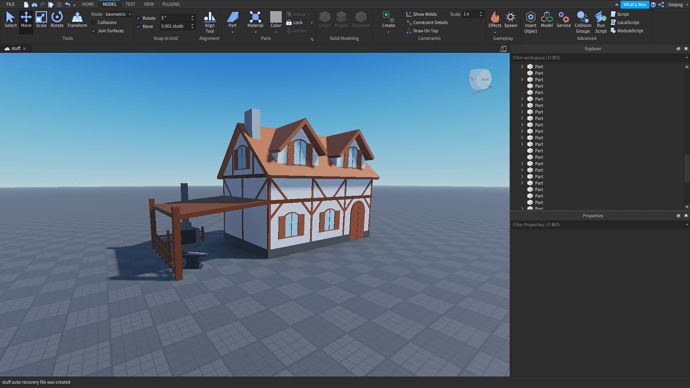Open the Scale 1x dropdown
This screenshot has height=388, width=690.
(x=472, y=14)
